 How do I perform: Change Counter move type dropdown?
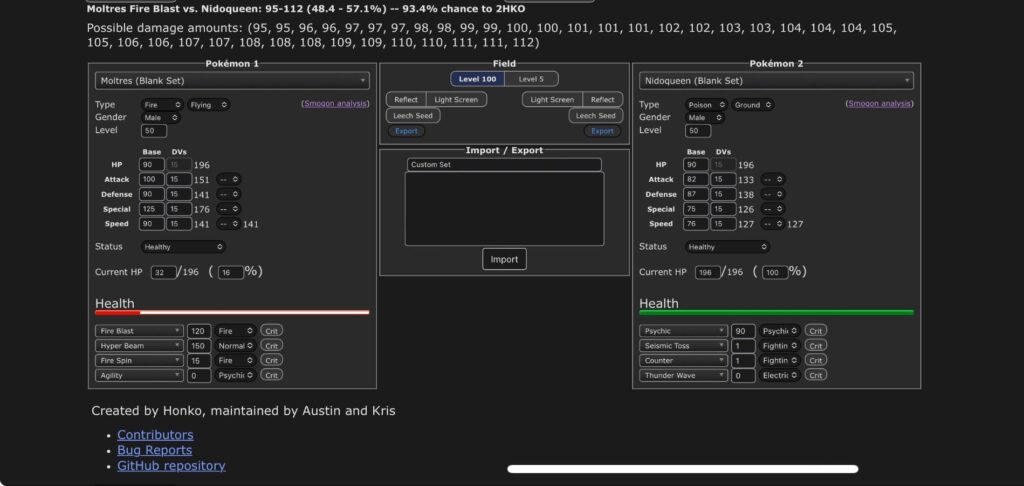tap(779, 361)
